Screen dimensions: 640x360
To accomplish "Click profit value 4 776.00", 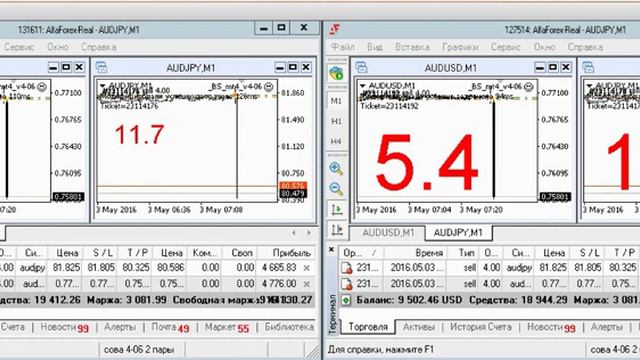I will point(279,283).
